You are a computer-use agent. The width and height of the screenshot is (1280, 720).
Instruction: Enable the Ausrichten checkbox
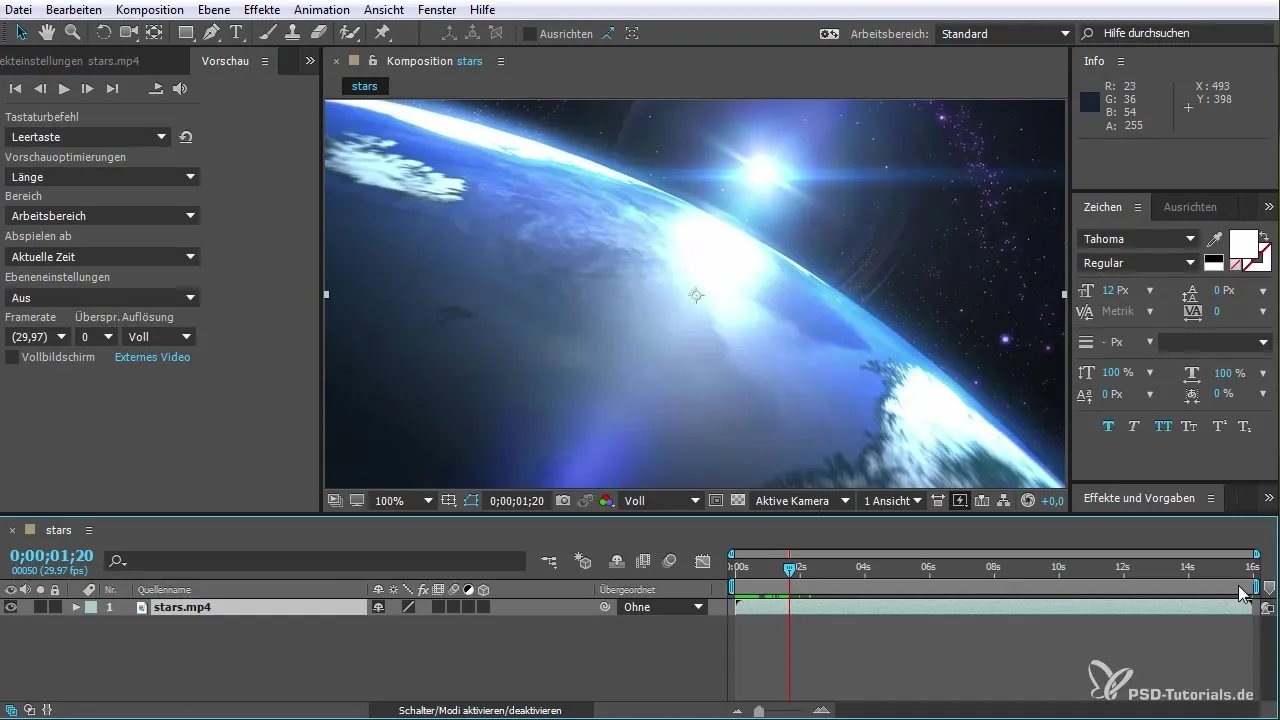tap(530, 34)
